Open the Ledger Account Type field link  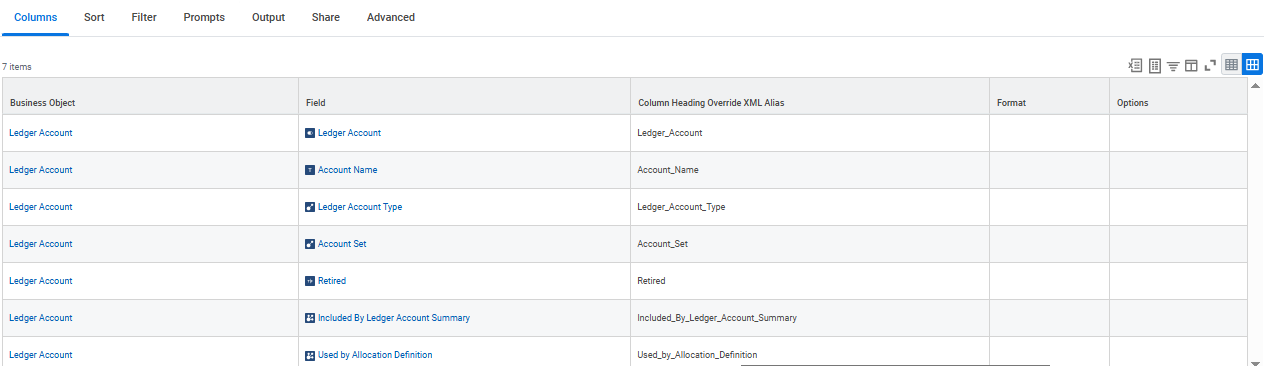(x=360, y=207)
